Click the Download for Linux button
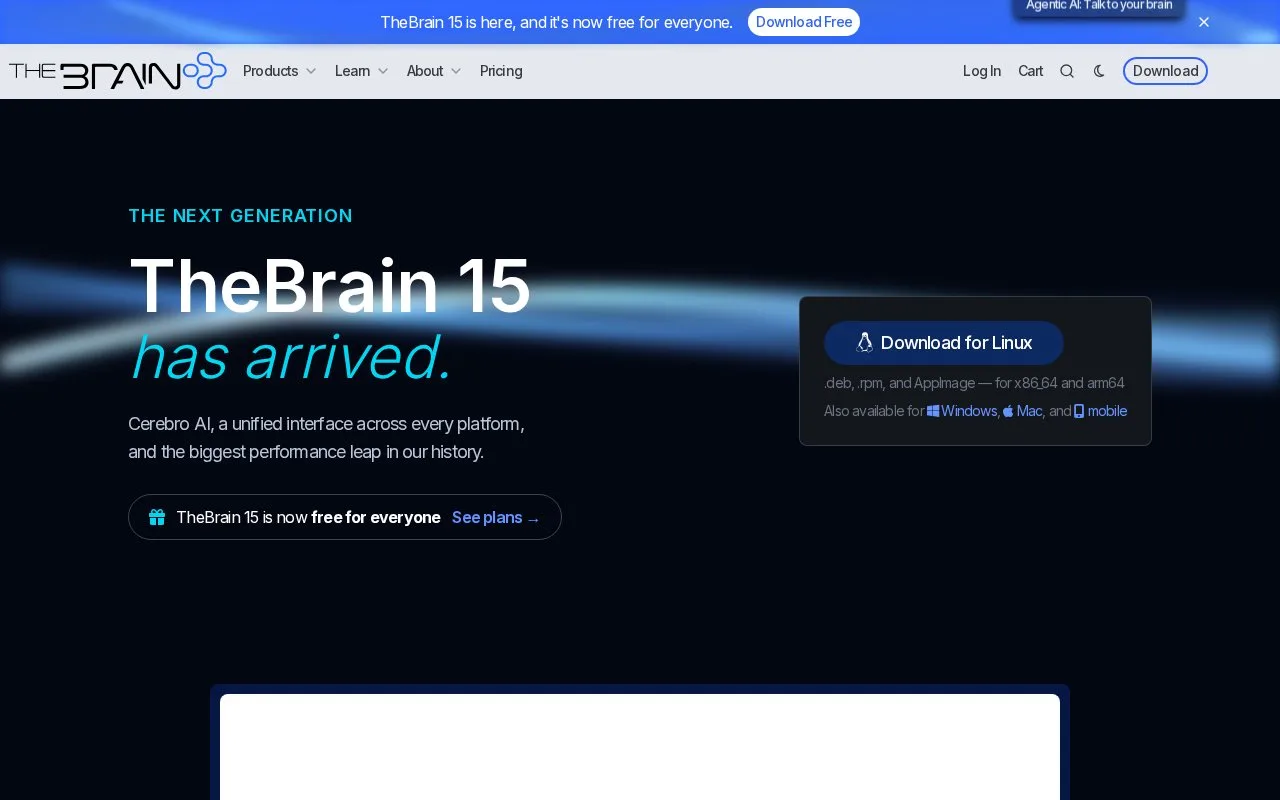This screenshot has height=800, width=1280. tap(944, 343)
